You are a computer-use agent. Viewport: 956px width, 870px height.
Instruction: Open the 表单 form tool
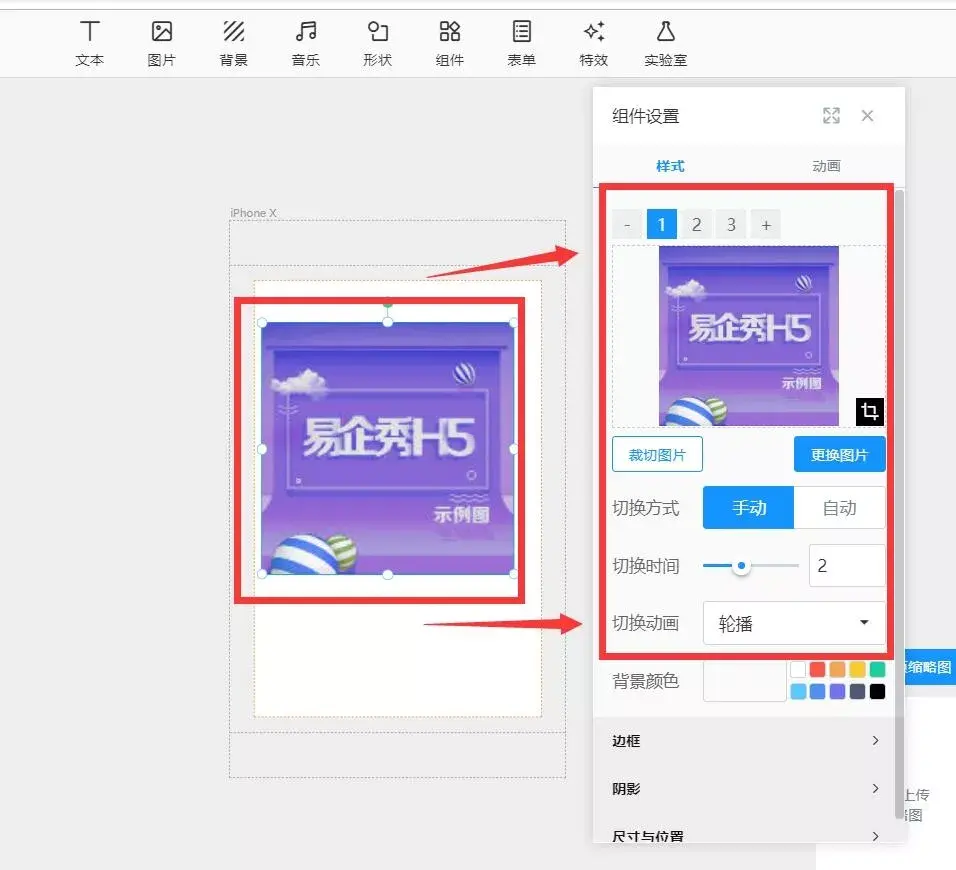pyautogui.click(x=521, y=43)
